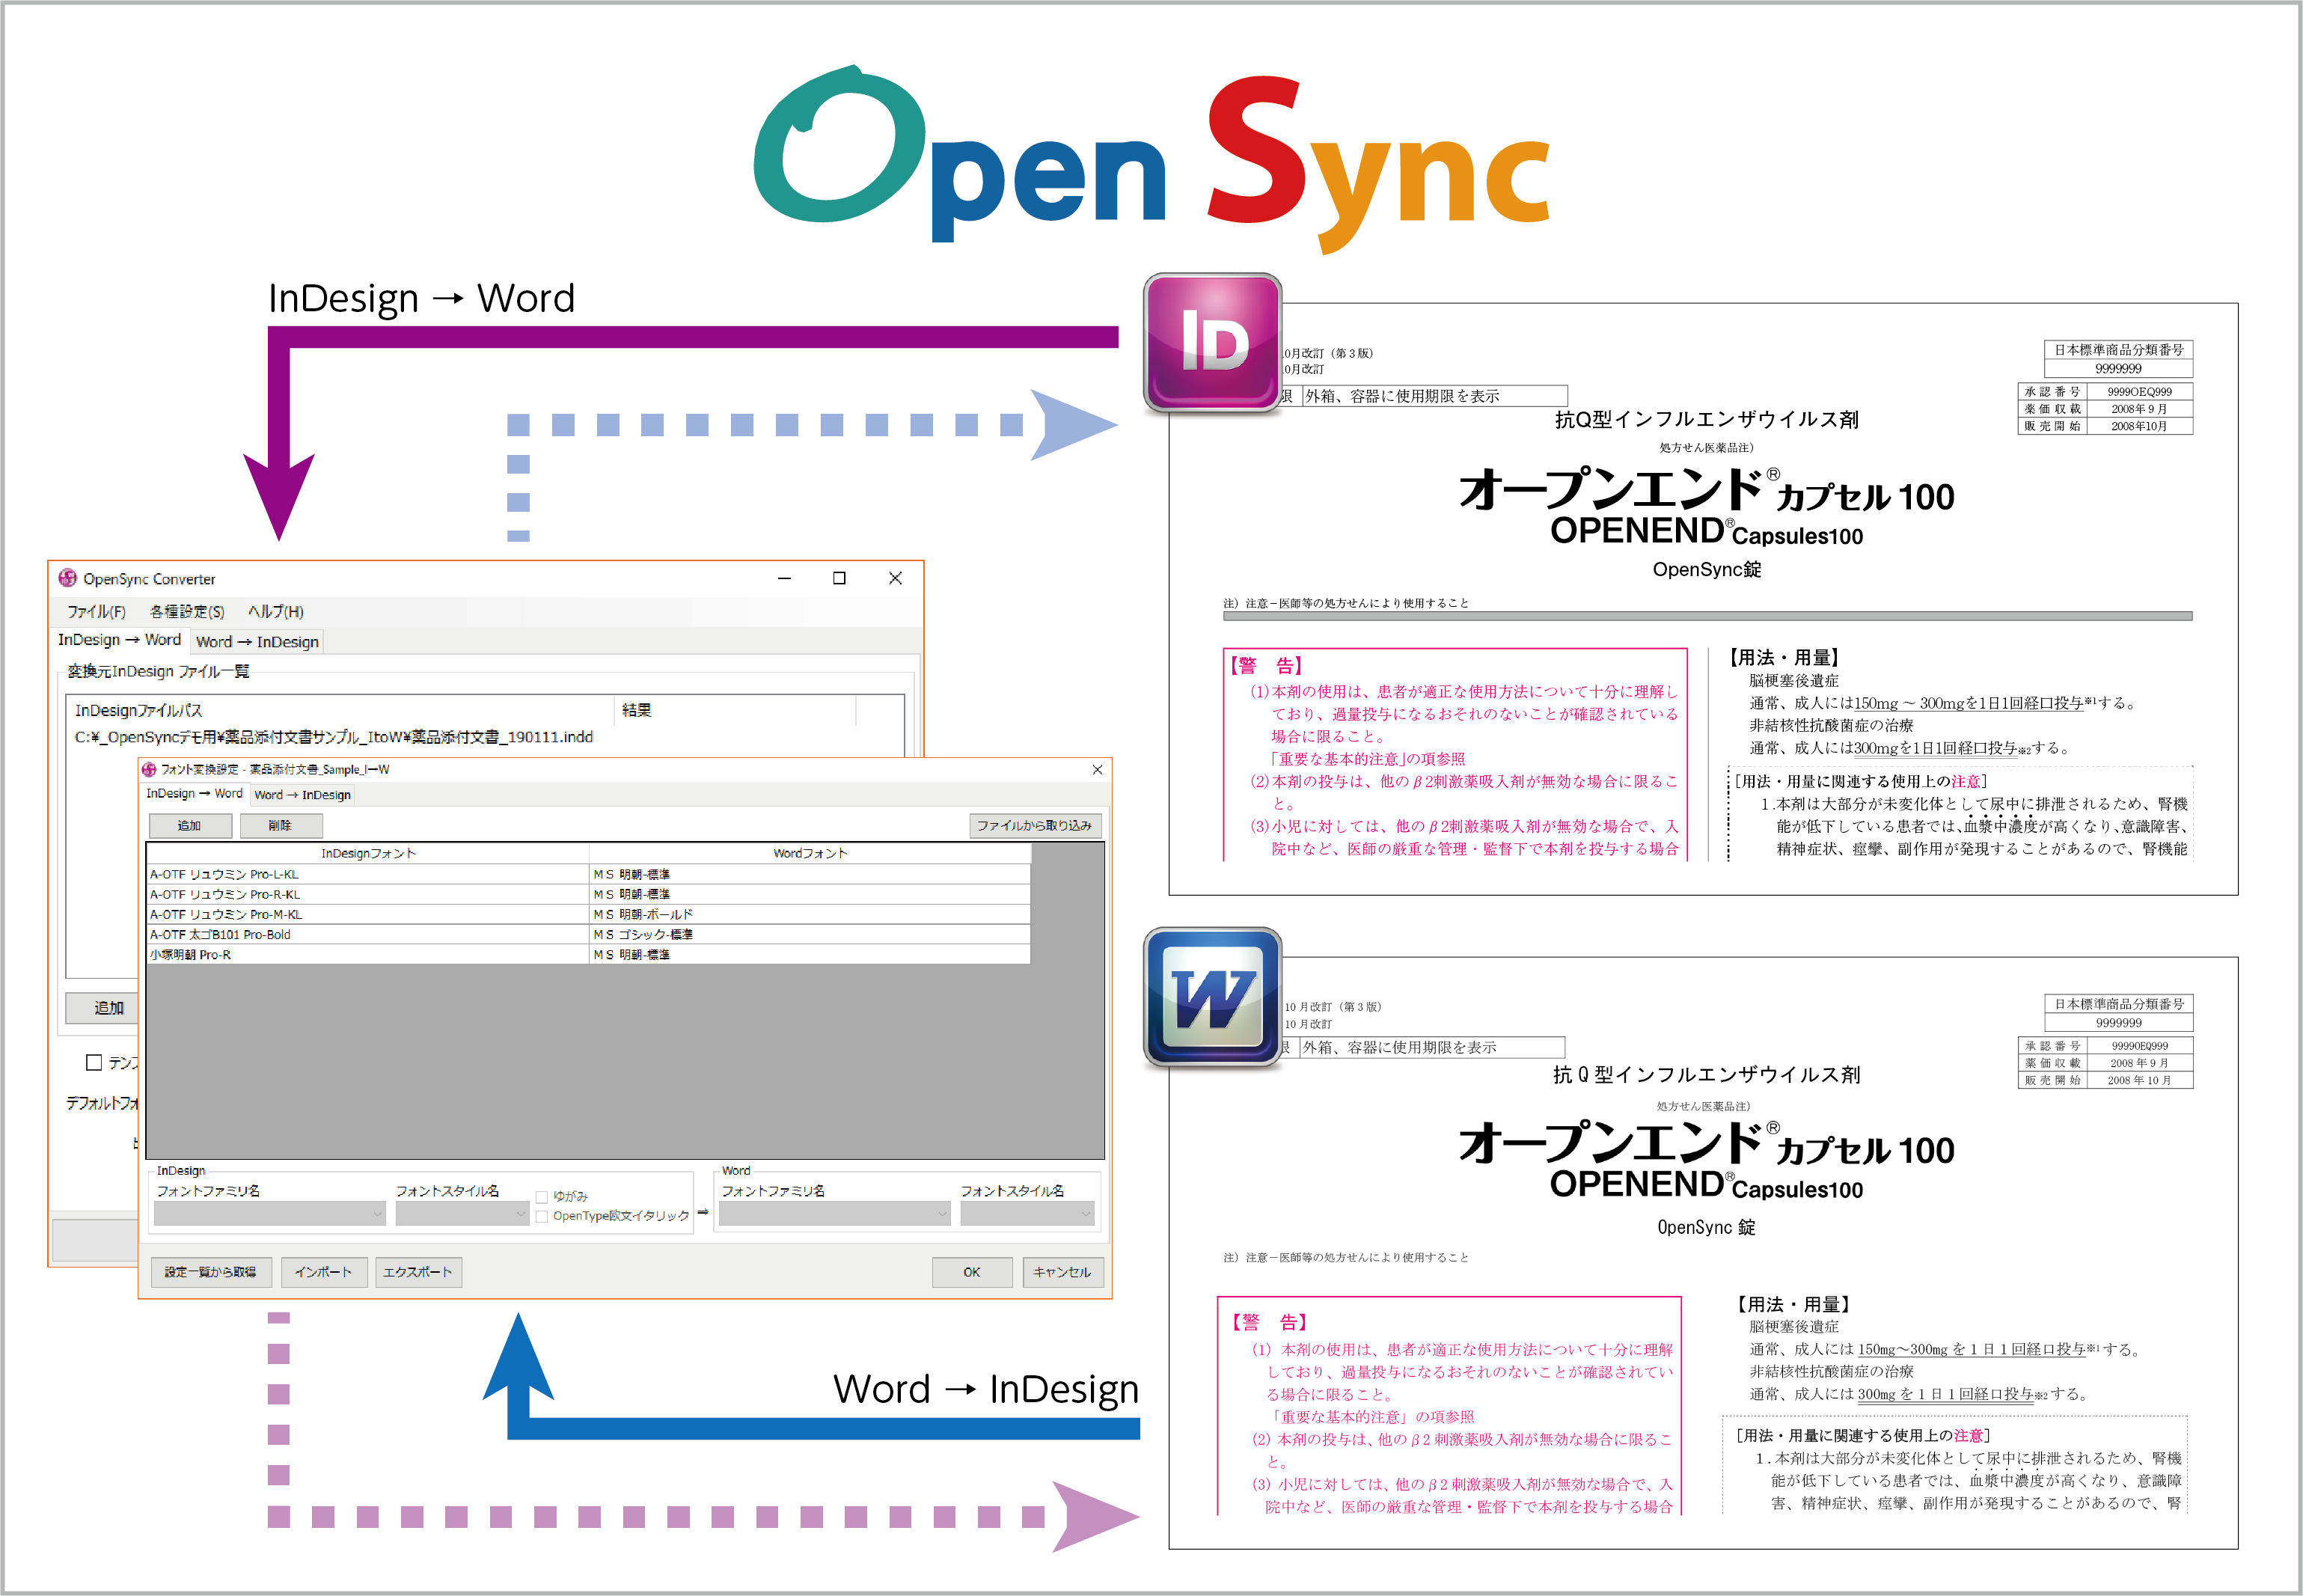Select row A-OTF リュウミン Pro-L-KL

[368, 874]
